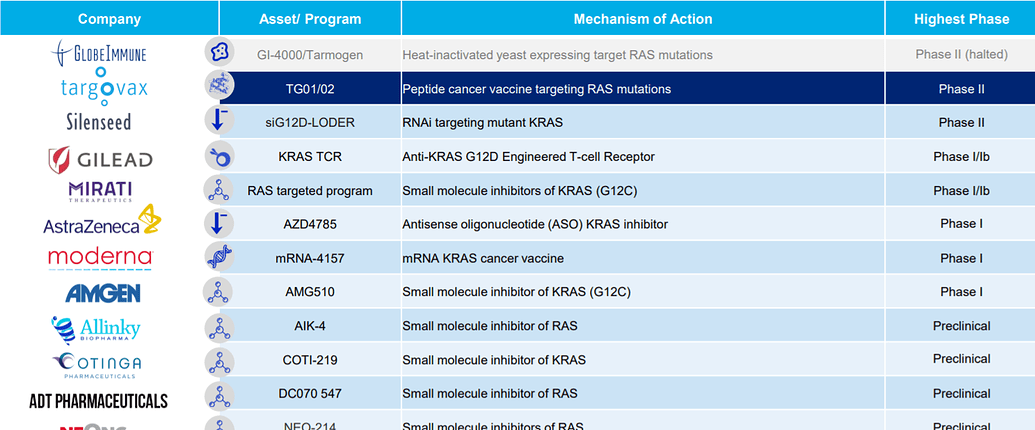Viewport: 1035px width, 430px height.
Task: Click Preclinical in the COTI-219 row
Action: [962, 359]
